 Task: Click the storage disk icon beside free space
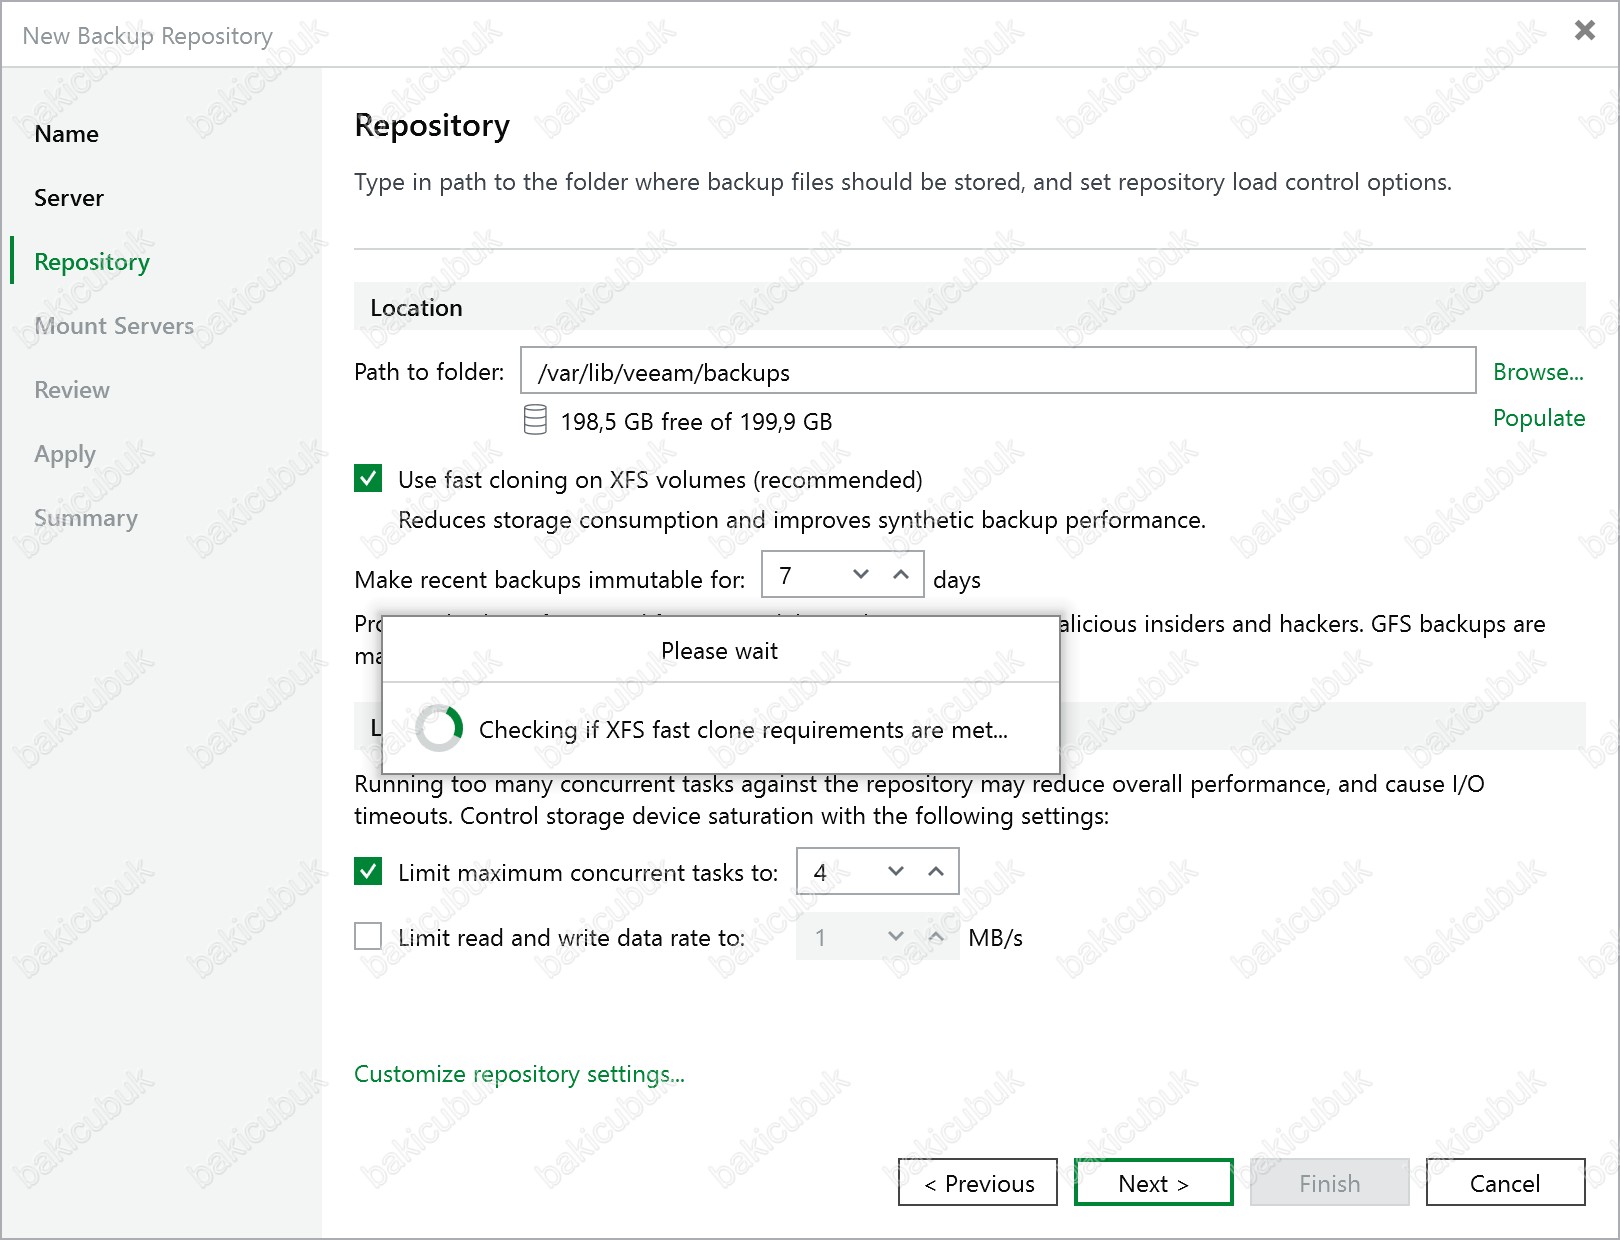coord(535,420)
